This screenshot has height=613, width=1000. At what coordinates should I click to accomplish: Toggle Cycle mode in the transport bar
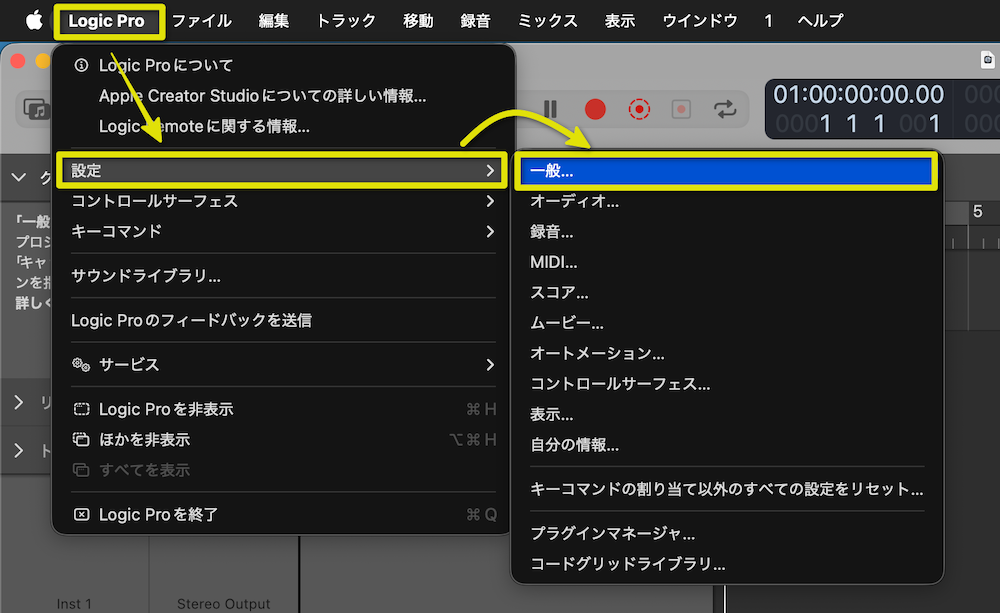(727, 110)
